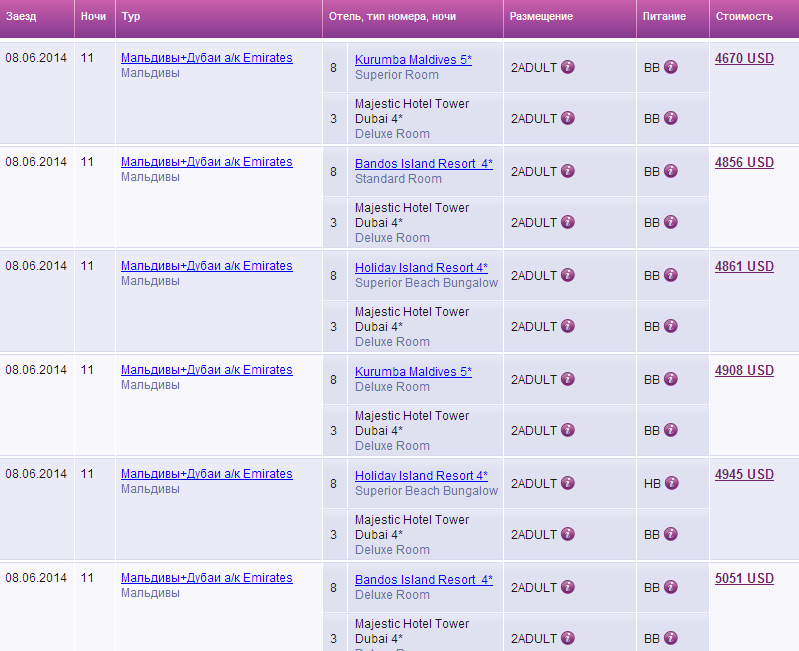The image size is (799, 651).
Task: Open BB info icon for Bandos Standard Room
Action: pos(671,171)
